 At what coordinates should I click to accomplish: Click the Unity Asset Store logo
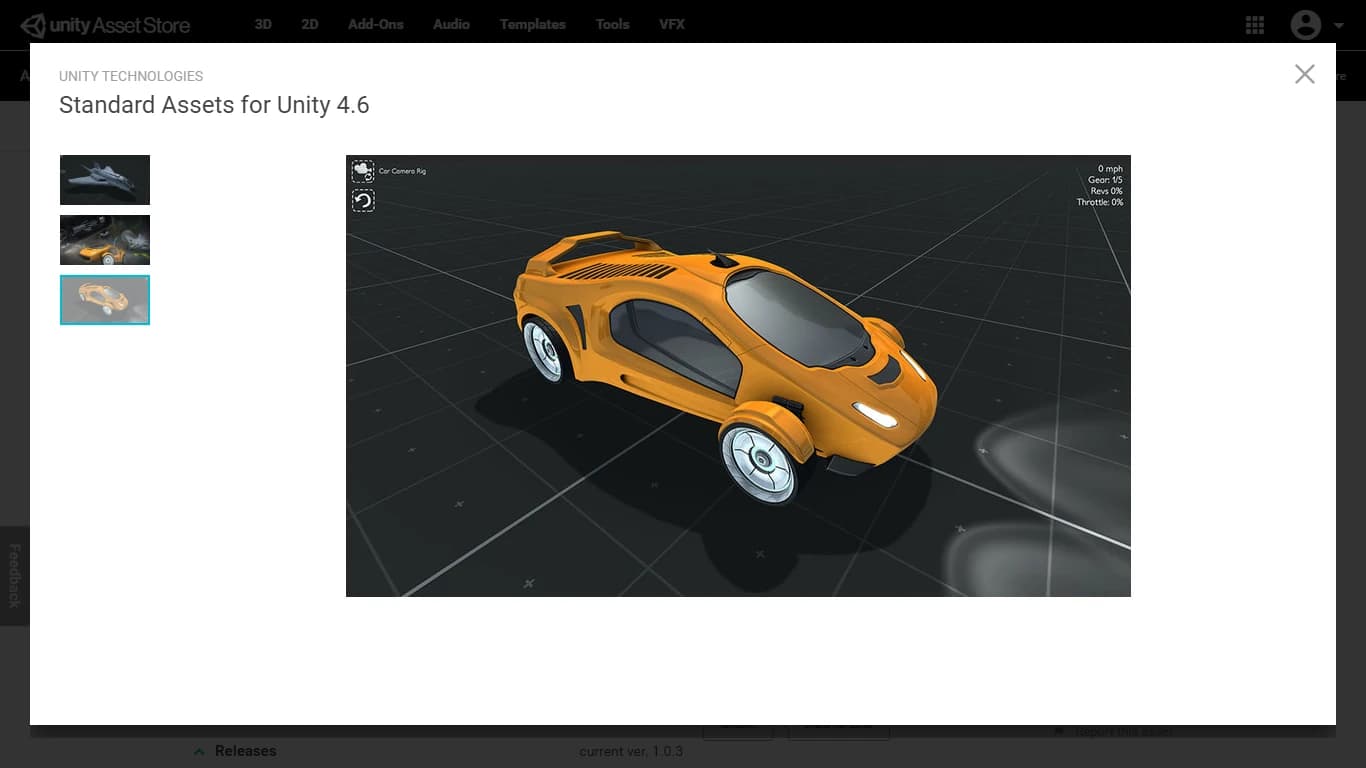tap(105, 25)
